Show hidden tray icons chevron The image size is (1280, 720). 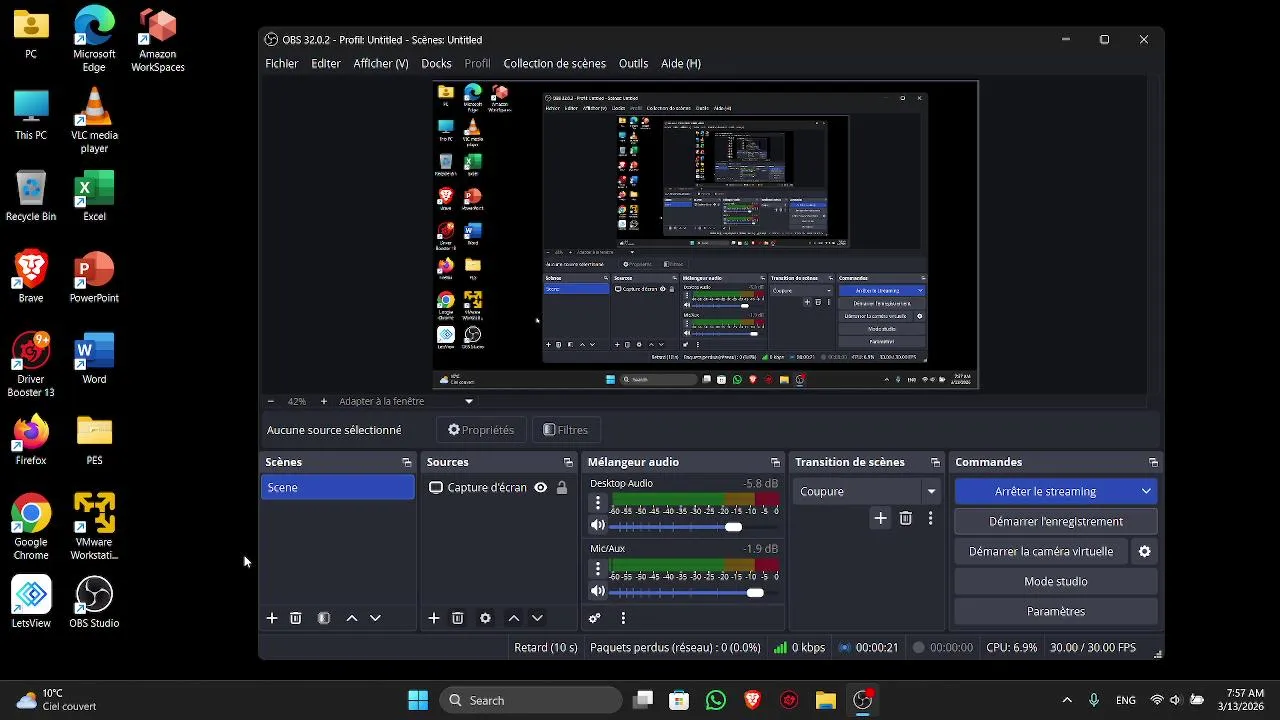[x=1067, y=700]
